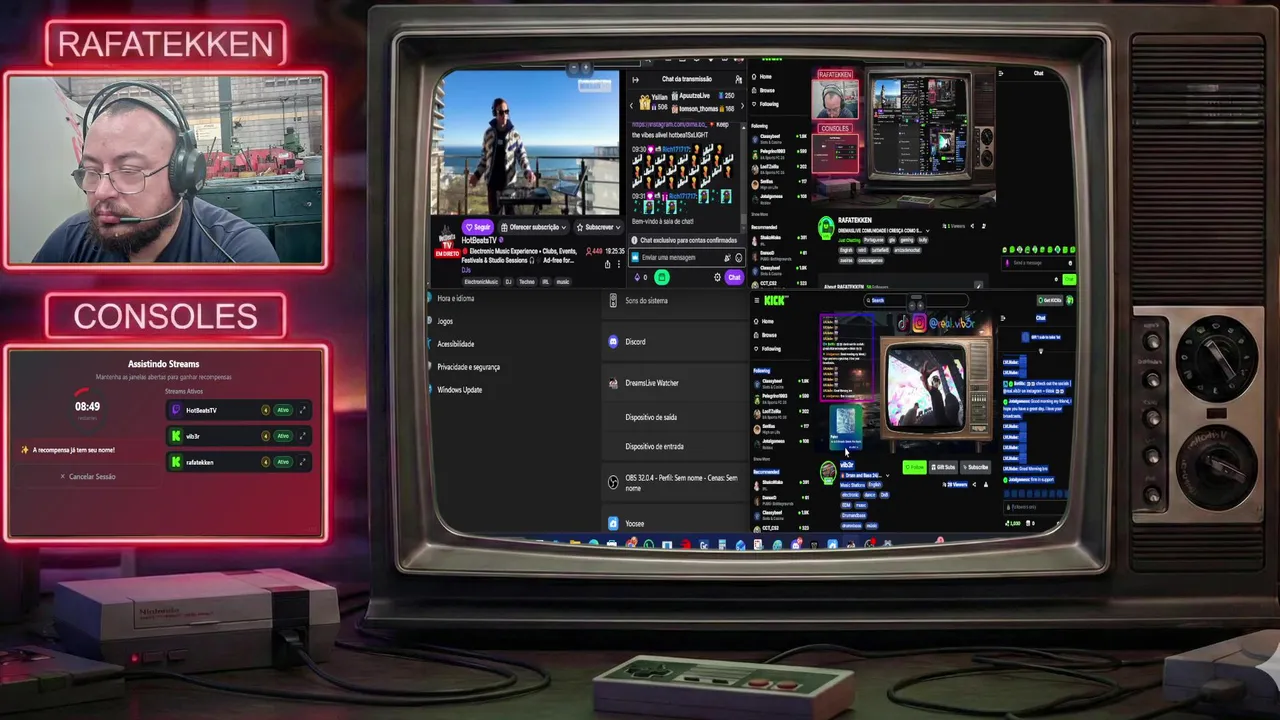
Task: Show previous Twitch gift leaderboard arrow
Action: 631,105
